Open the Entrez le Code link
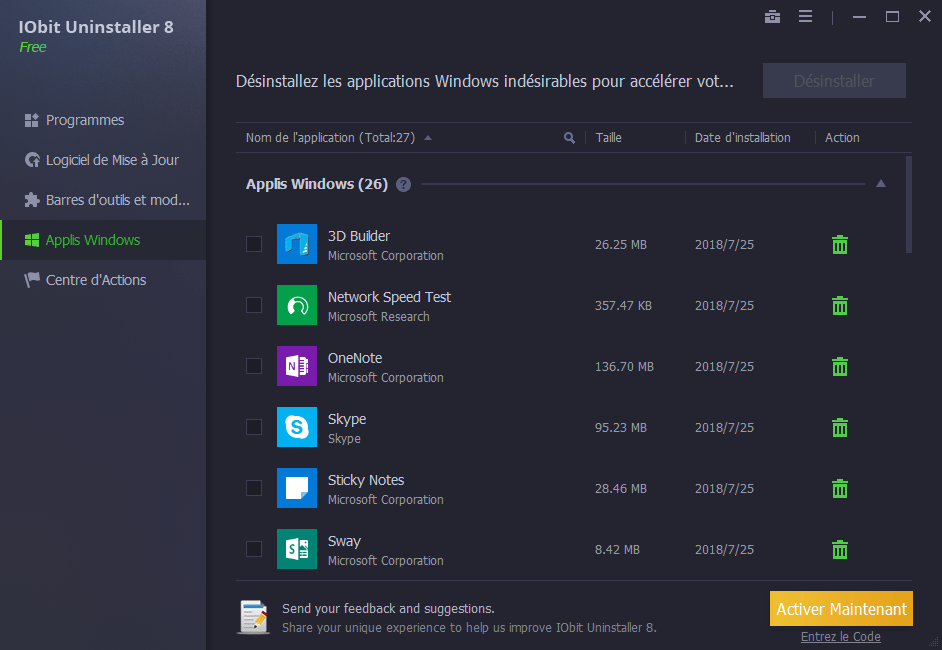942x650 pixels. point(840,637)
